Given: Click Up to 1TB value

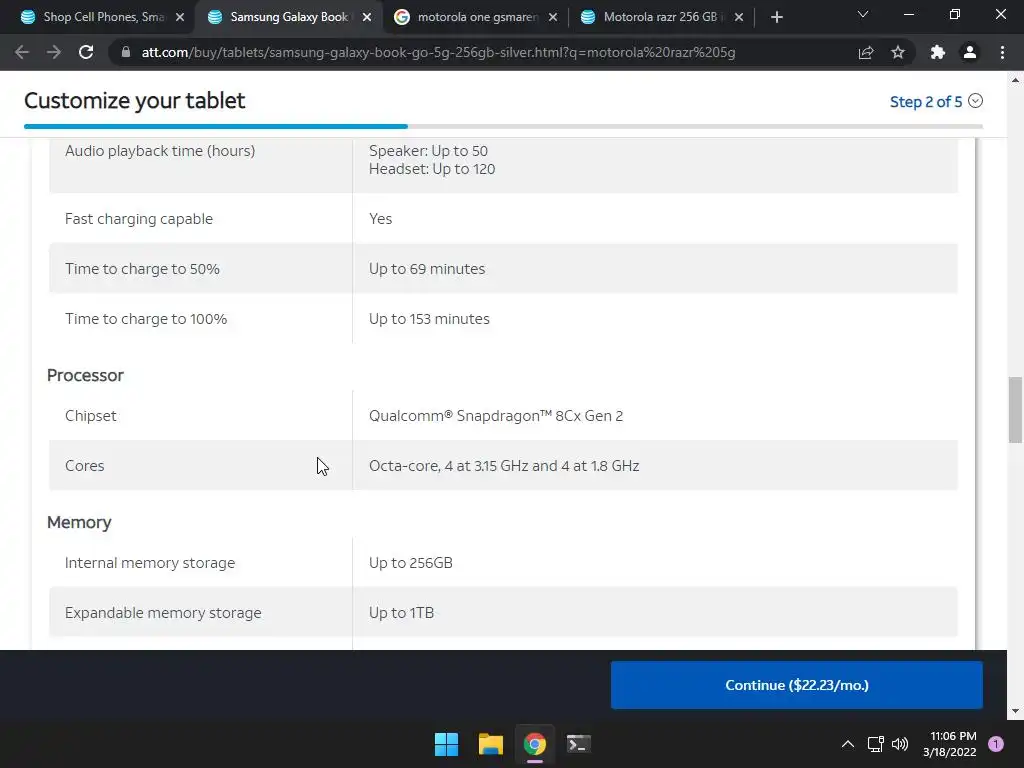Looking at the screenshot, I should click(x=402, y=613).
